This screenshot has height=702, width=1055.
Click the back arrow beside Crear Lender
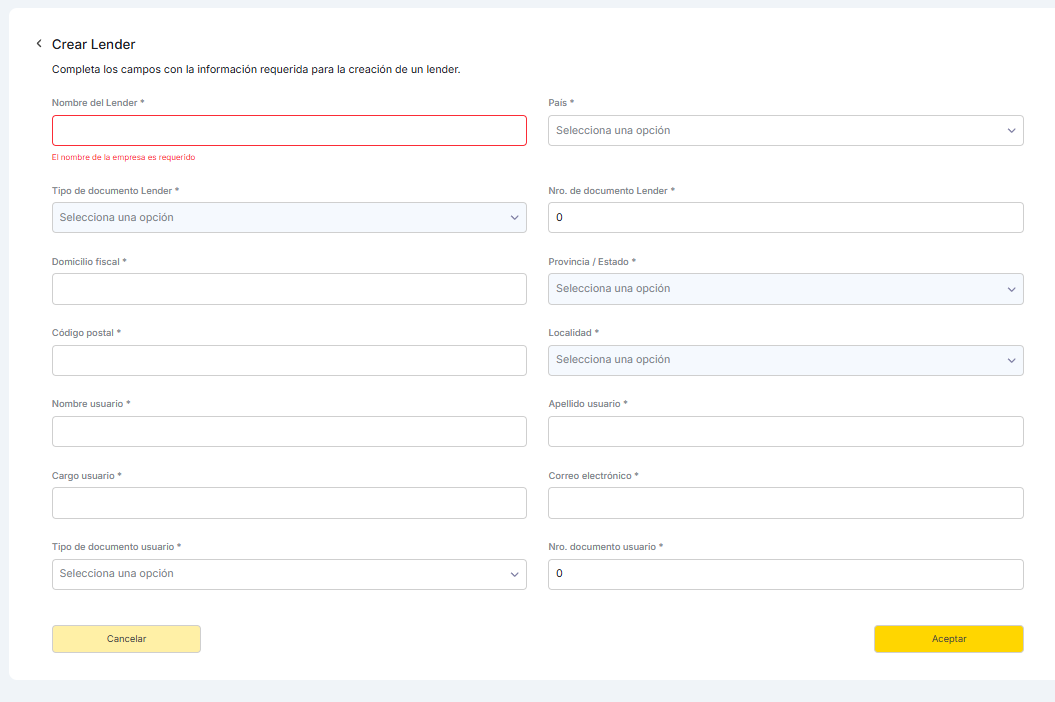[39, 44]
